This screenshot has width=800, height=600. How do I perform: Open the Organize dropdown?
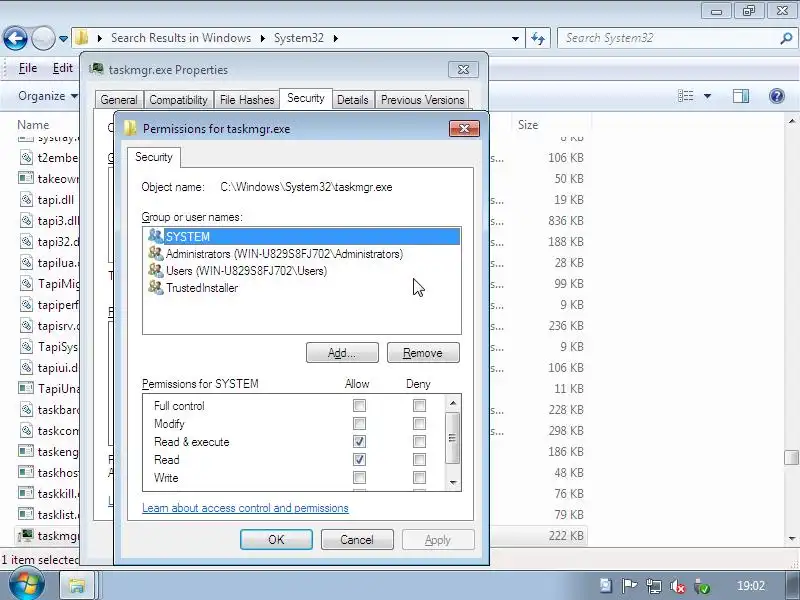pos(48,96)
